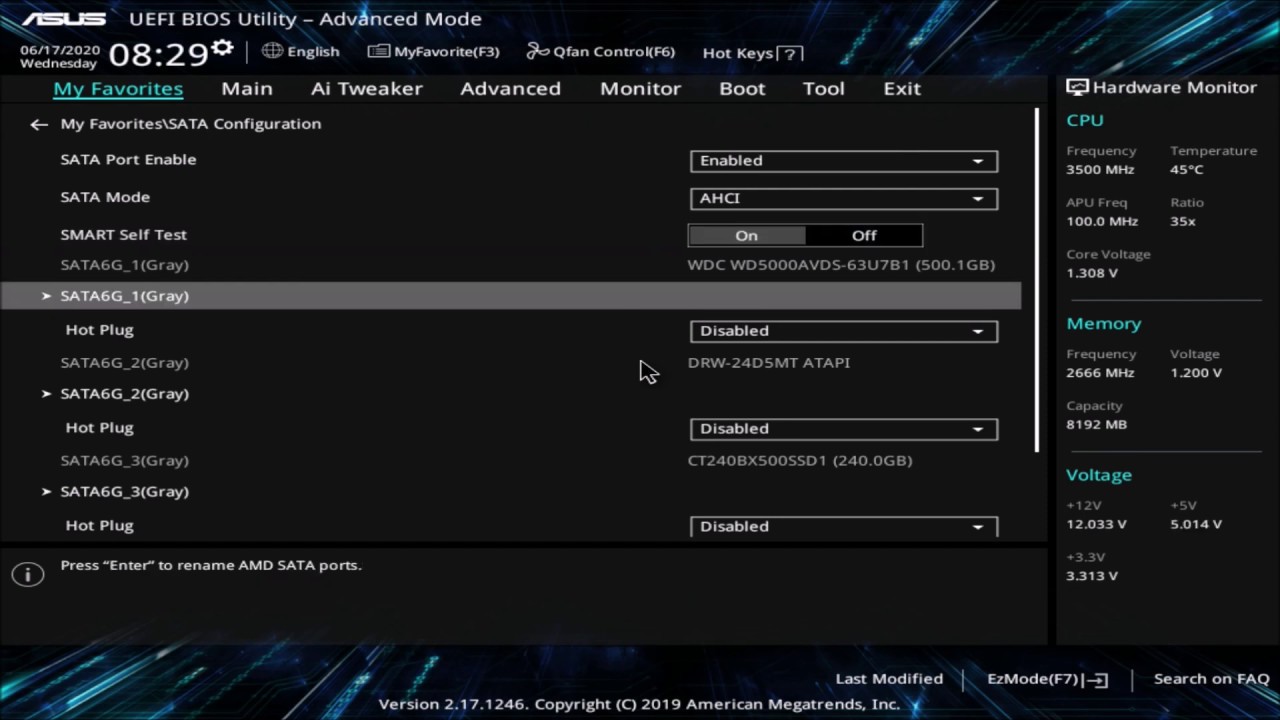
Task: Click +5V reading 5.014 V
Action: click(1196, 525)
